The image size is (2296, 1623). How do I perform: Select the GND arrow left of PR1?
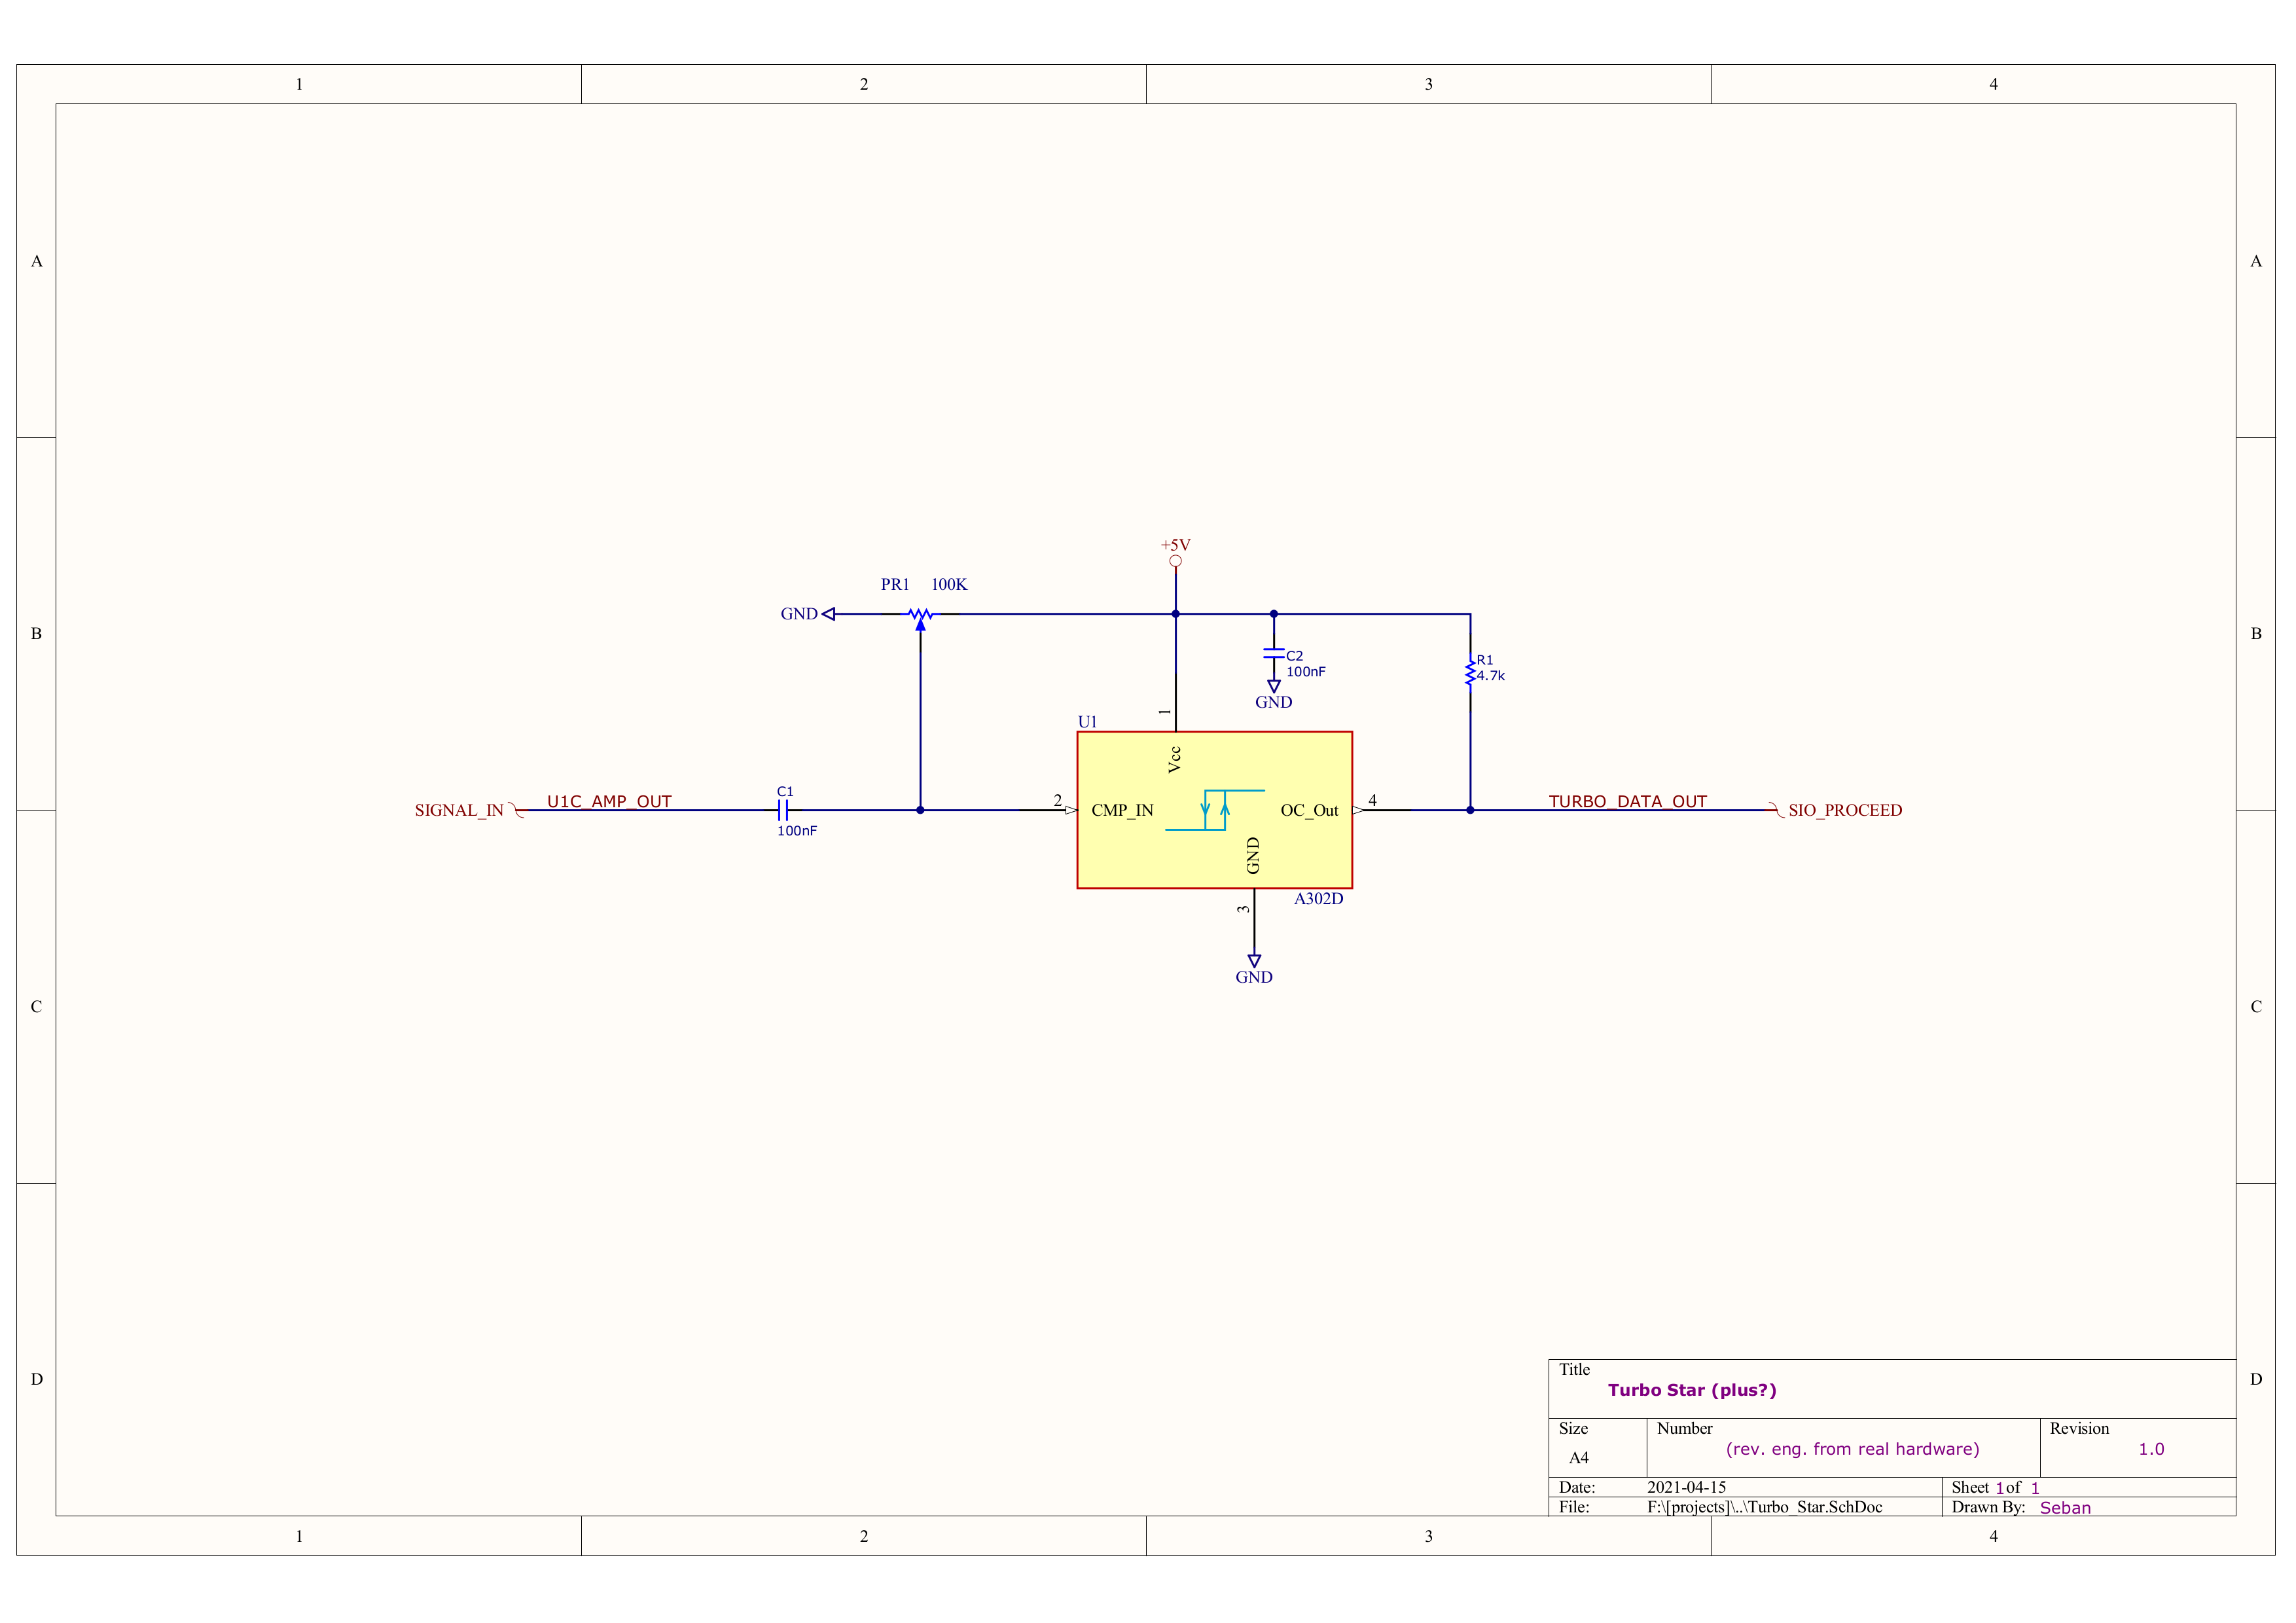pyautogui.click(x=828, y=614)
